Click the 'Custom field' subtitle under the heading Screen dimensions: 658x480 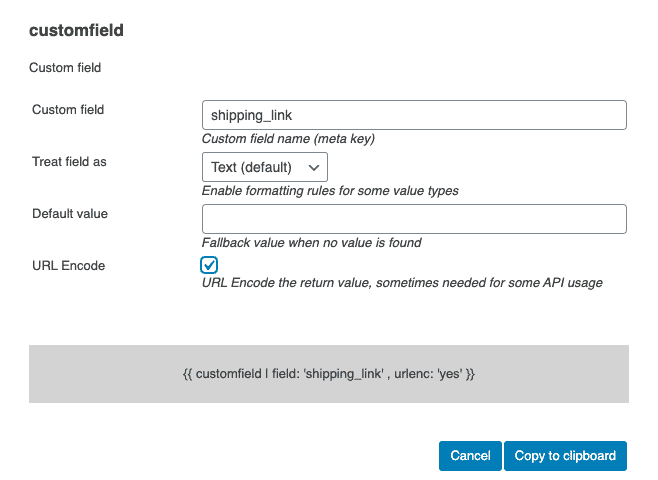[x=66, y=69]
